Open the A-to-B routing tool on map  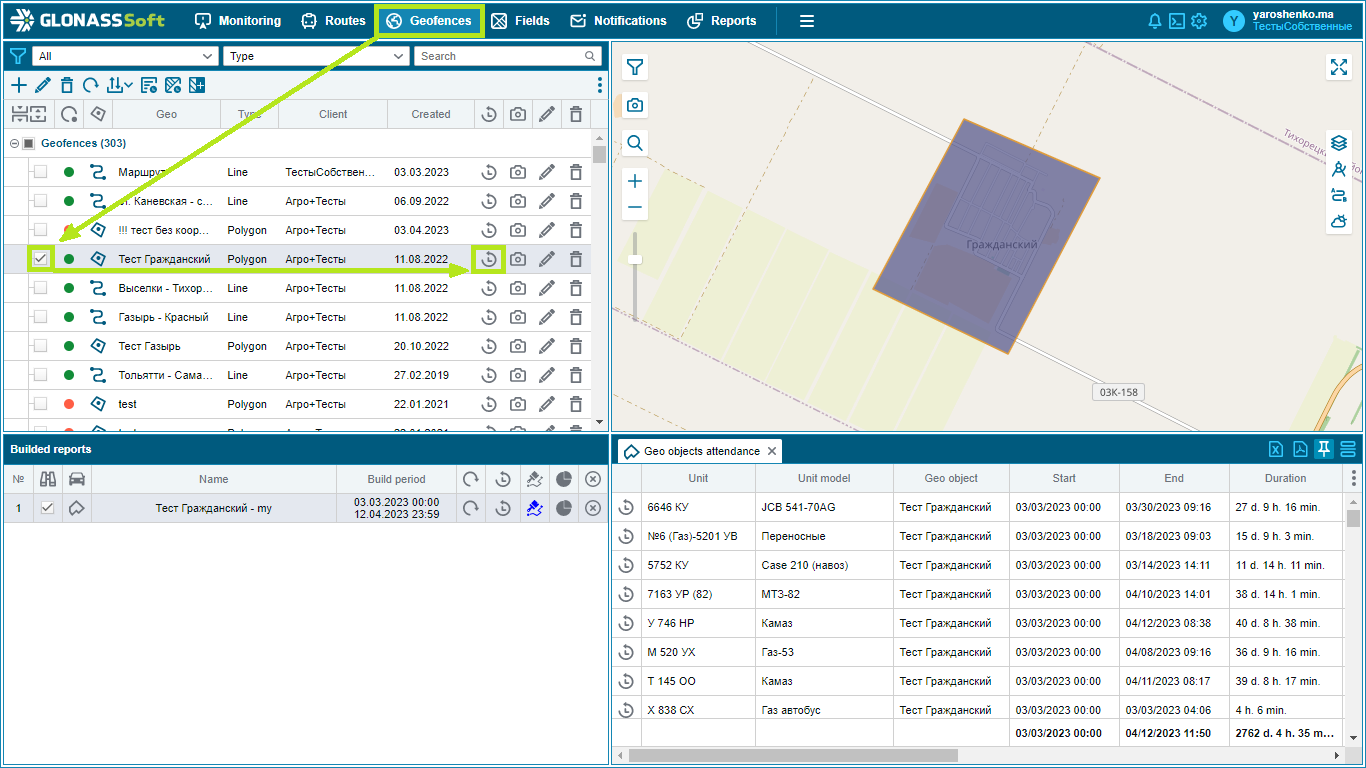[1339, 195]
